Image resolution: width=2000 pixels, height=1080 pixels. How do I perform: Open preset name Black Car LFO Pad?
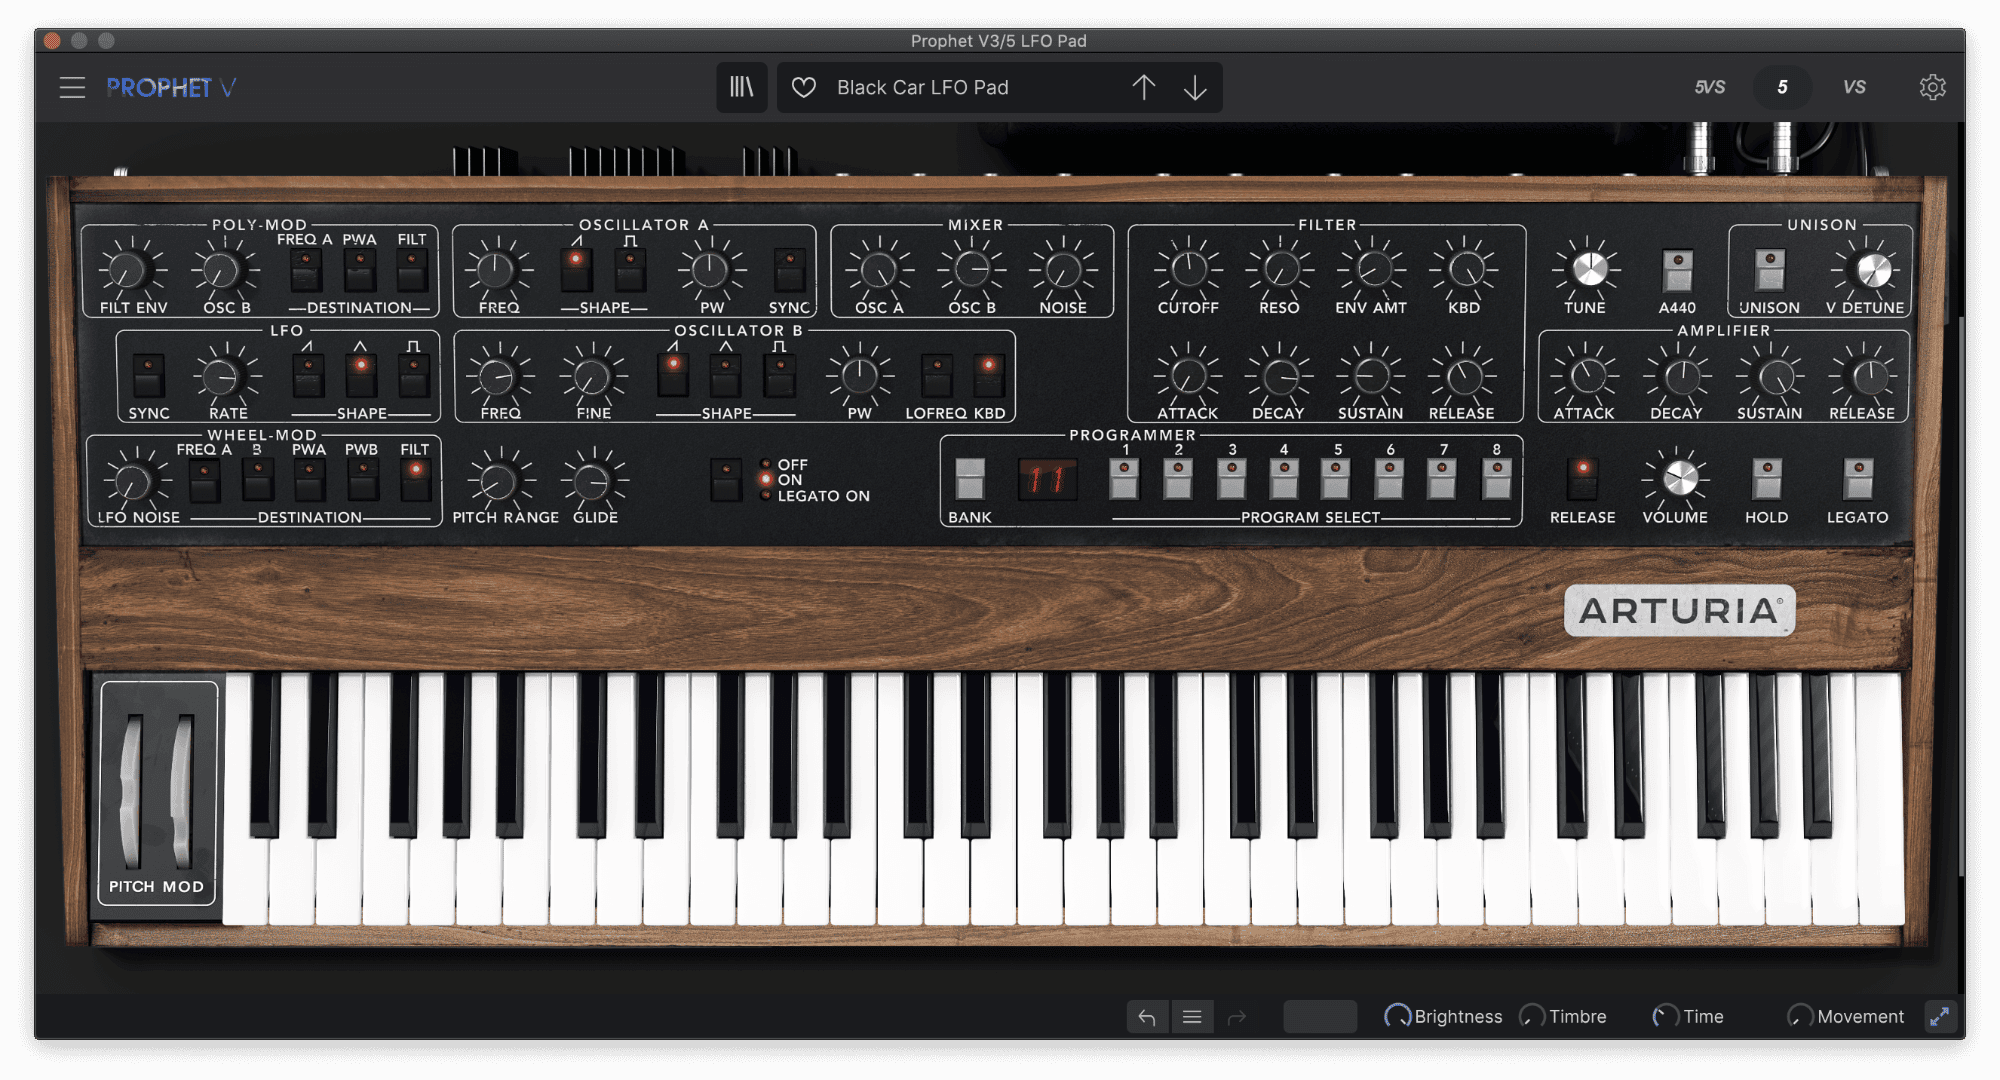(x=922, y=88)
